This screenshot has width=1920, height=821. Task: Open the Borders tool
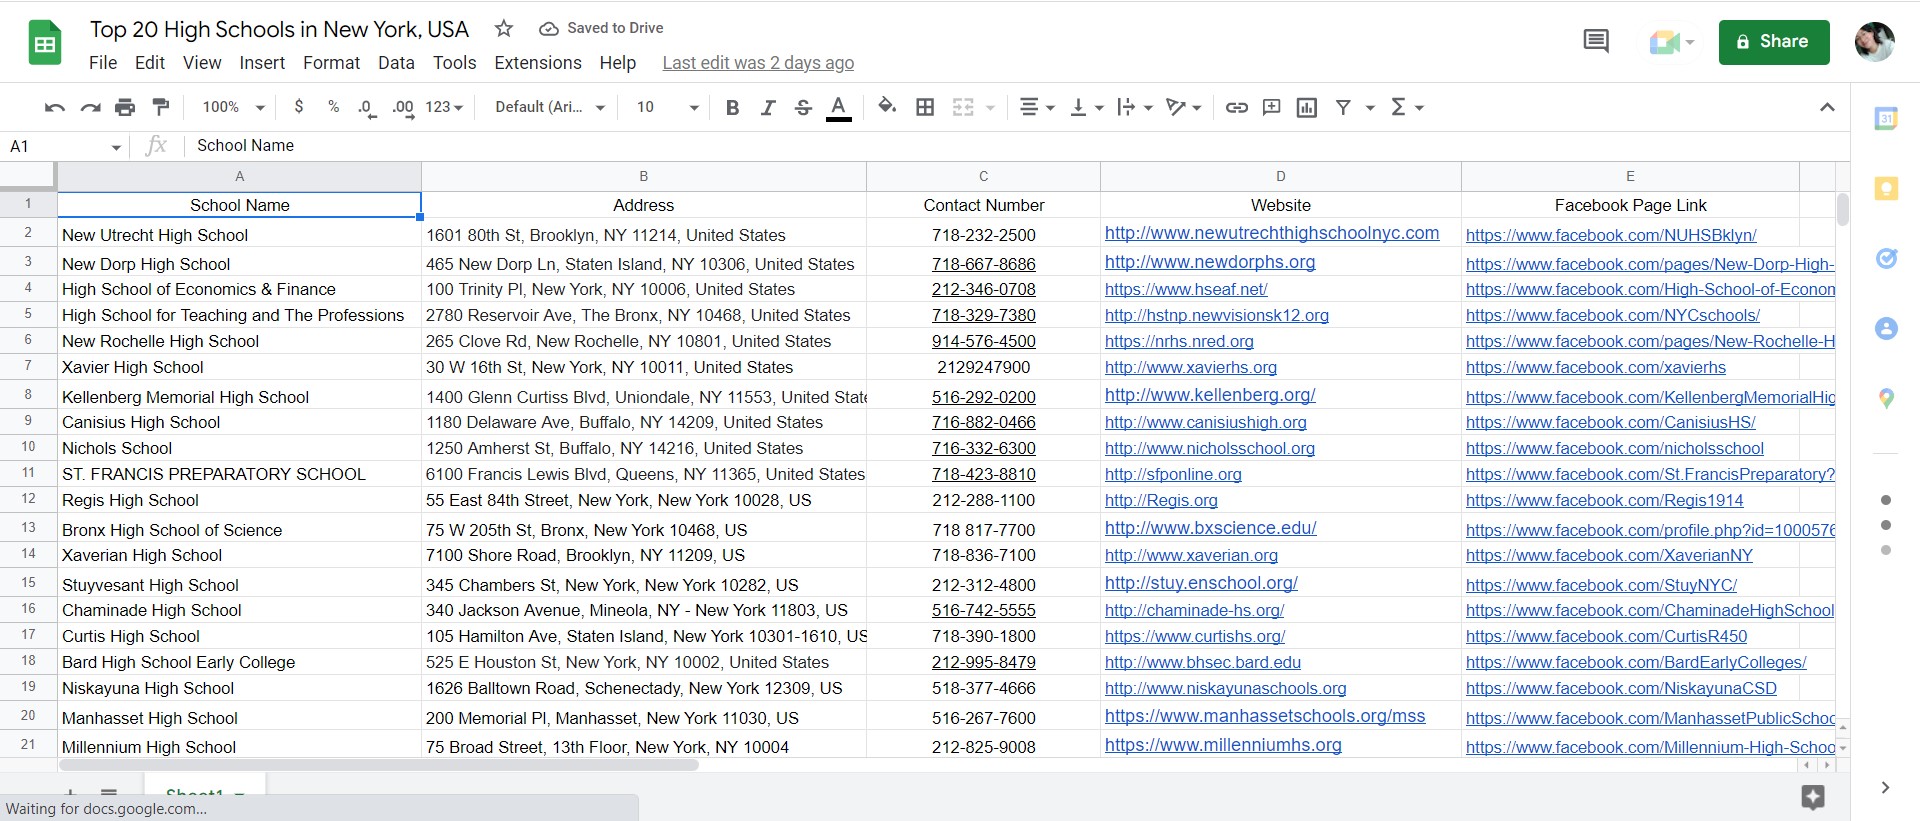[925, 107]
